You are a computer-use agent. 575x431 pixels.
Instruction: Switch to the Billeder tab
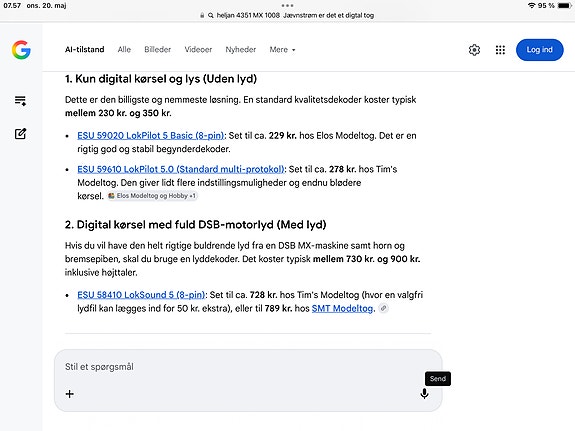[x=157, y=50]
